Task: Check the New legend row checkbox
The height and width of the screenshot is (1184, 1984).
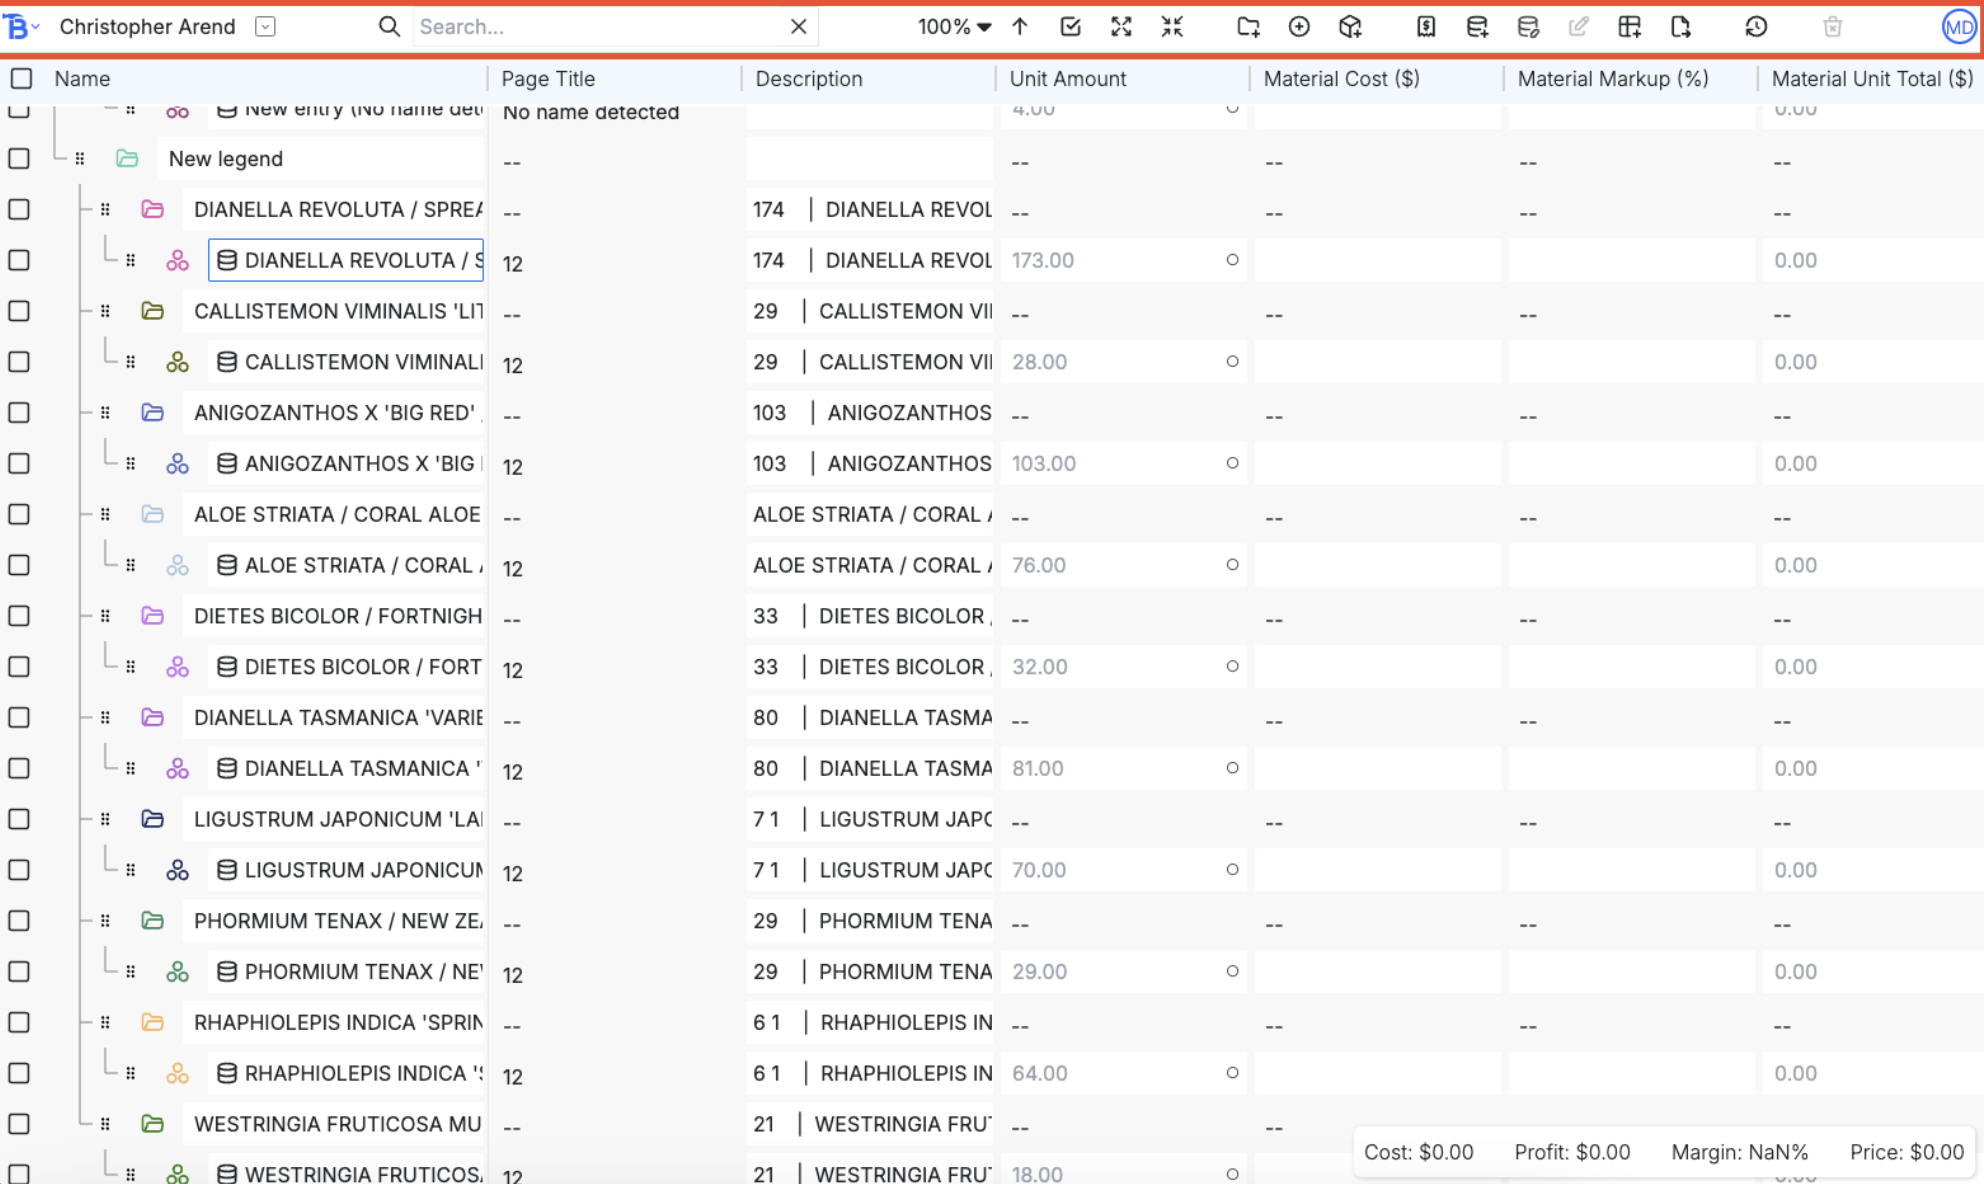Action: coord(19,158)
